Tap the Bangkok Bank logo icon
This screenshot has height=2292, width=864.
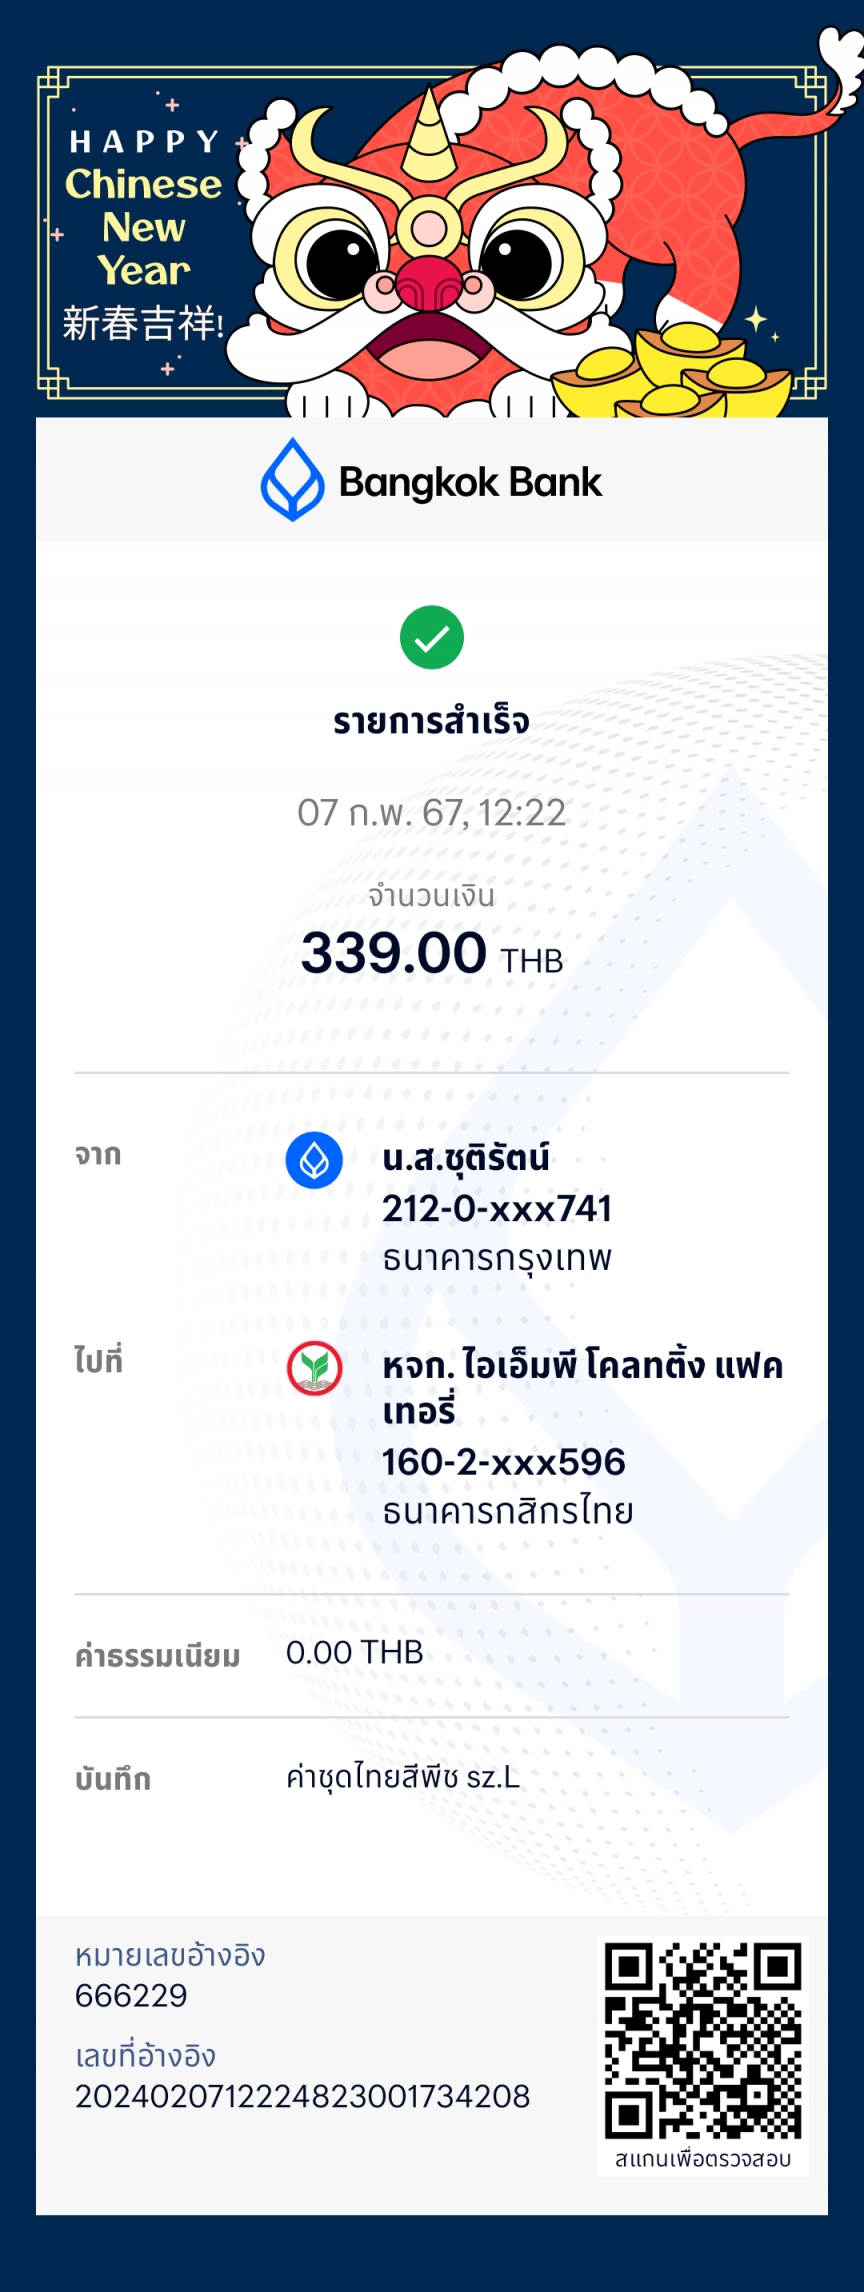point(292,480)
